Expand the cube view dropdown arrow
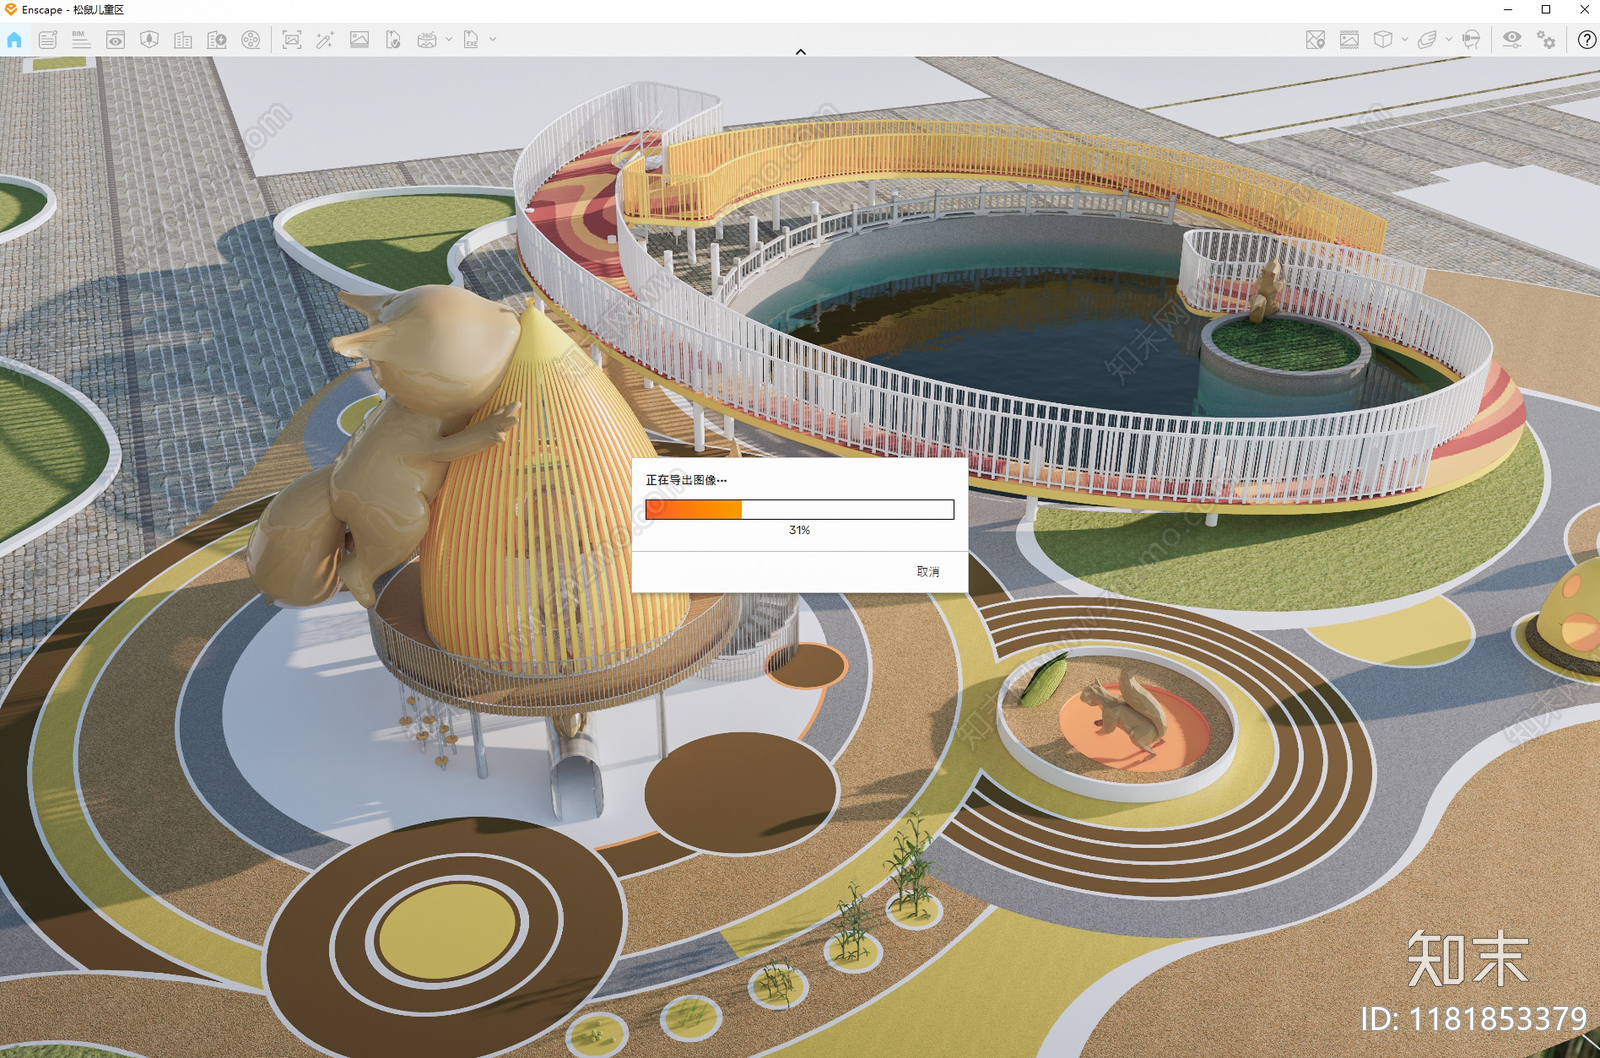Viewport: 1600px width, 1058px height. point(1405,40)
